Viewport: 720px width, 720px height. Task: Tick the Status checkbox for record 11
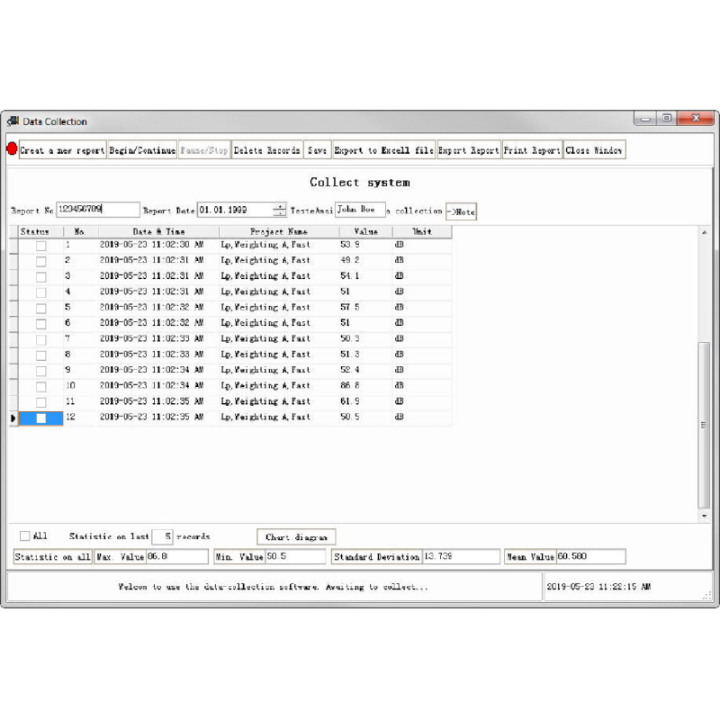pyautogui.click(x=41, y=402)
